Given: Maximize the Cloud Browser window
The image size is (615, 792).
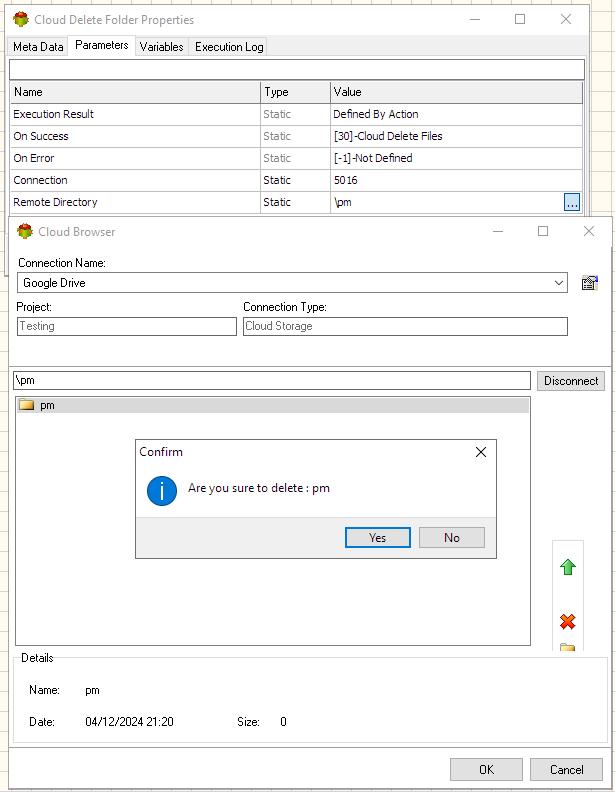Looking at the screenshot, I should pyautogui.click(x=543, y=231).
